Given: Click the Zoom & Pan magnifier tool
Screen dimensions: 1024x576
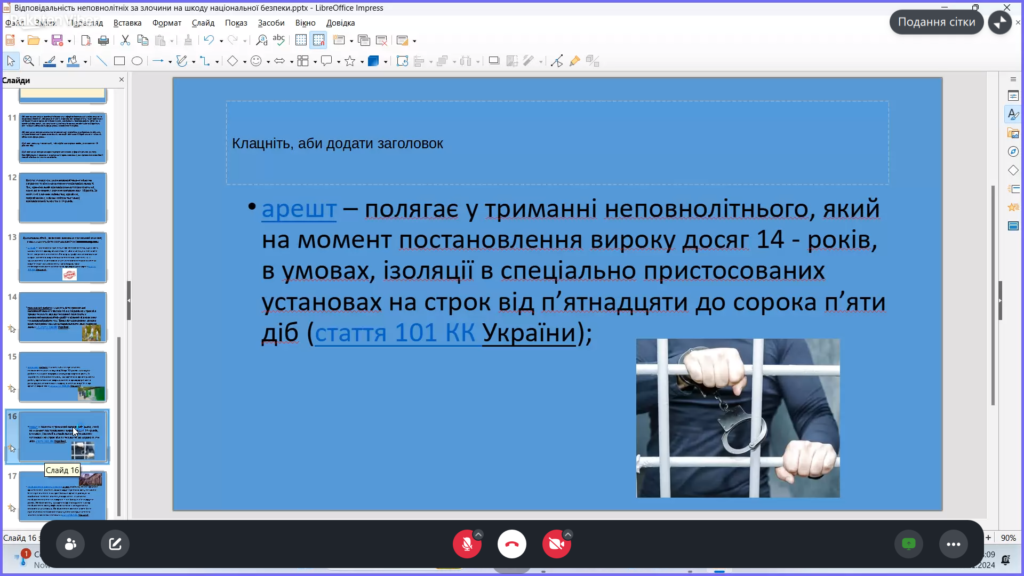Looking at the screenshot, I should point(28,61).
